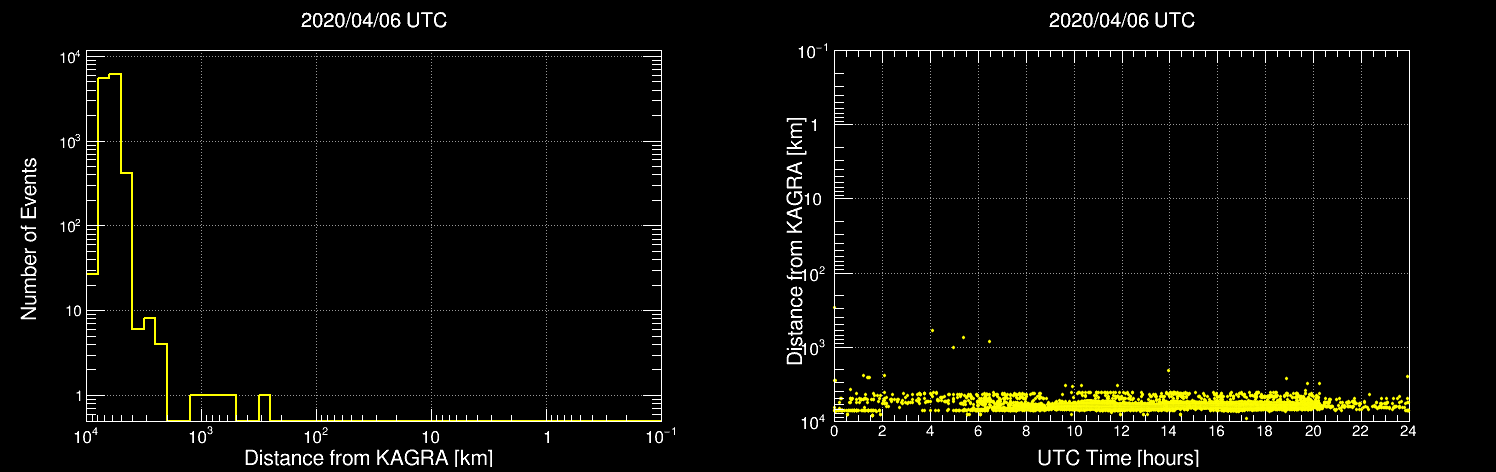Pick the hour 2 tick on the UTC Time axis
Viewport: 1496px width, 472px height.
pyautogui.click(x=882, y=431)
